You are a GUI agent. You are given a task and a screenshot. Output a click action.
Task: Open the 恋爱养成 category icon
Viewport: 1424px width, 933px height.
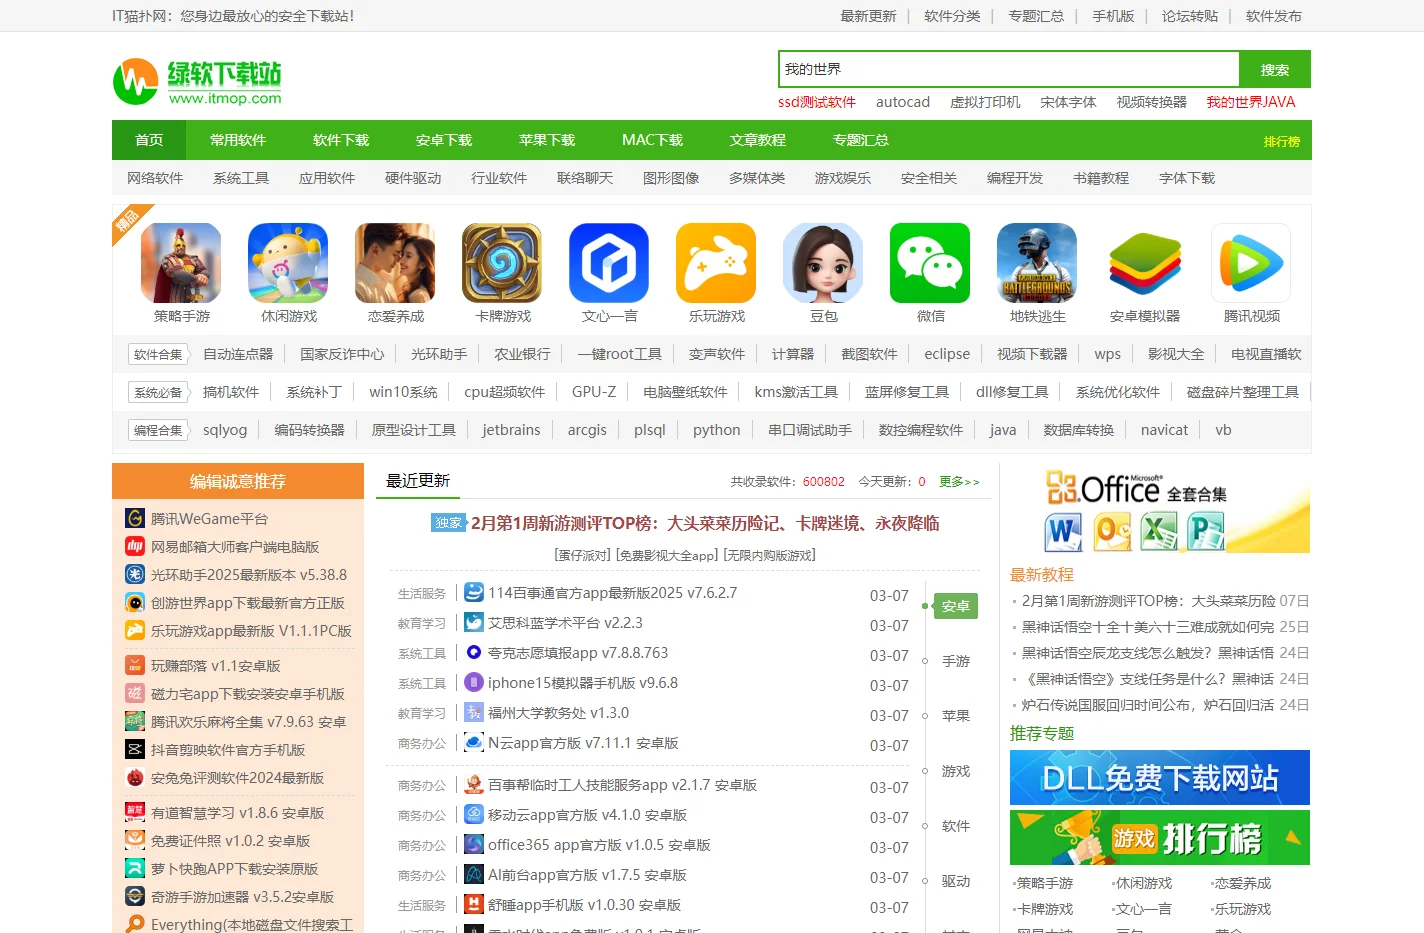(395, 263)
